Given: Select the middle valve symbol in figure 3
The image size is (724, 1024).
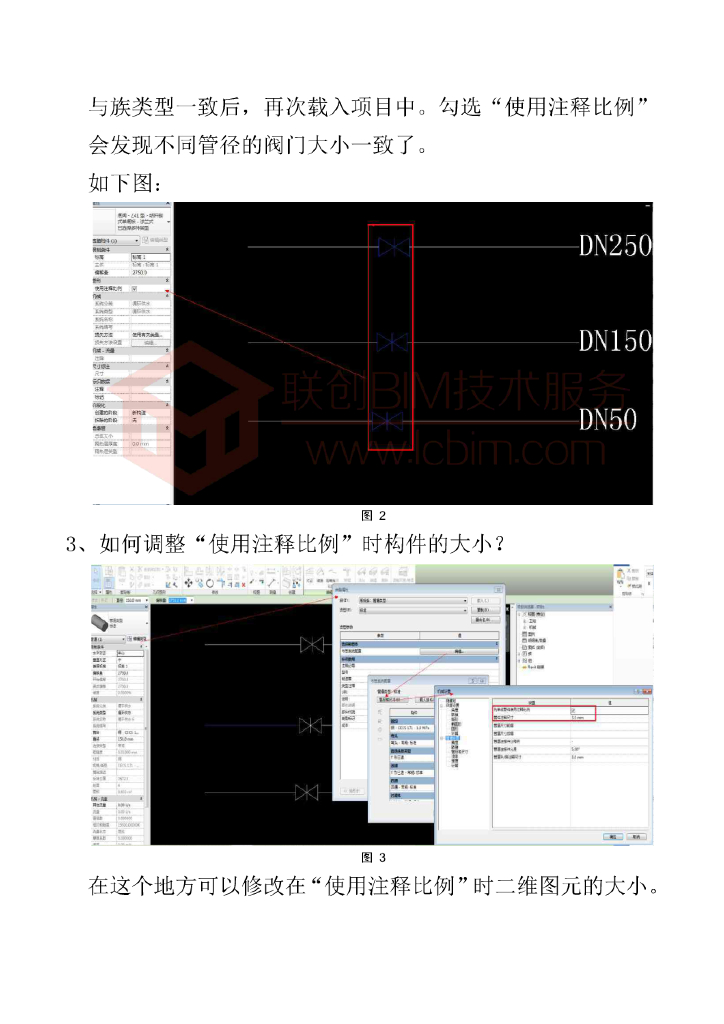Looking at the screenshot, I should [311, 726].
